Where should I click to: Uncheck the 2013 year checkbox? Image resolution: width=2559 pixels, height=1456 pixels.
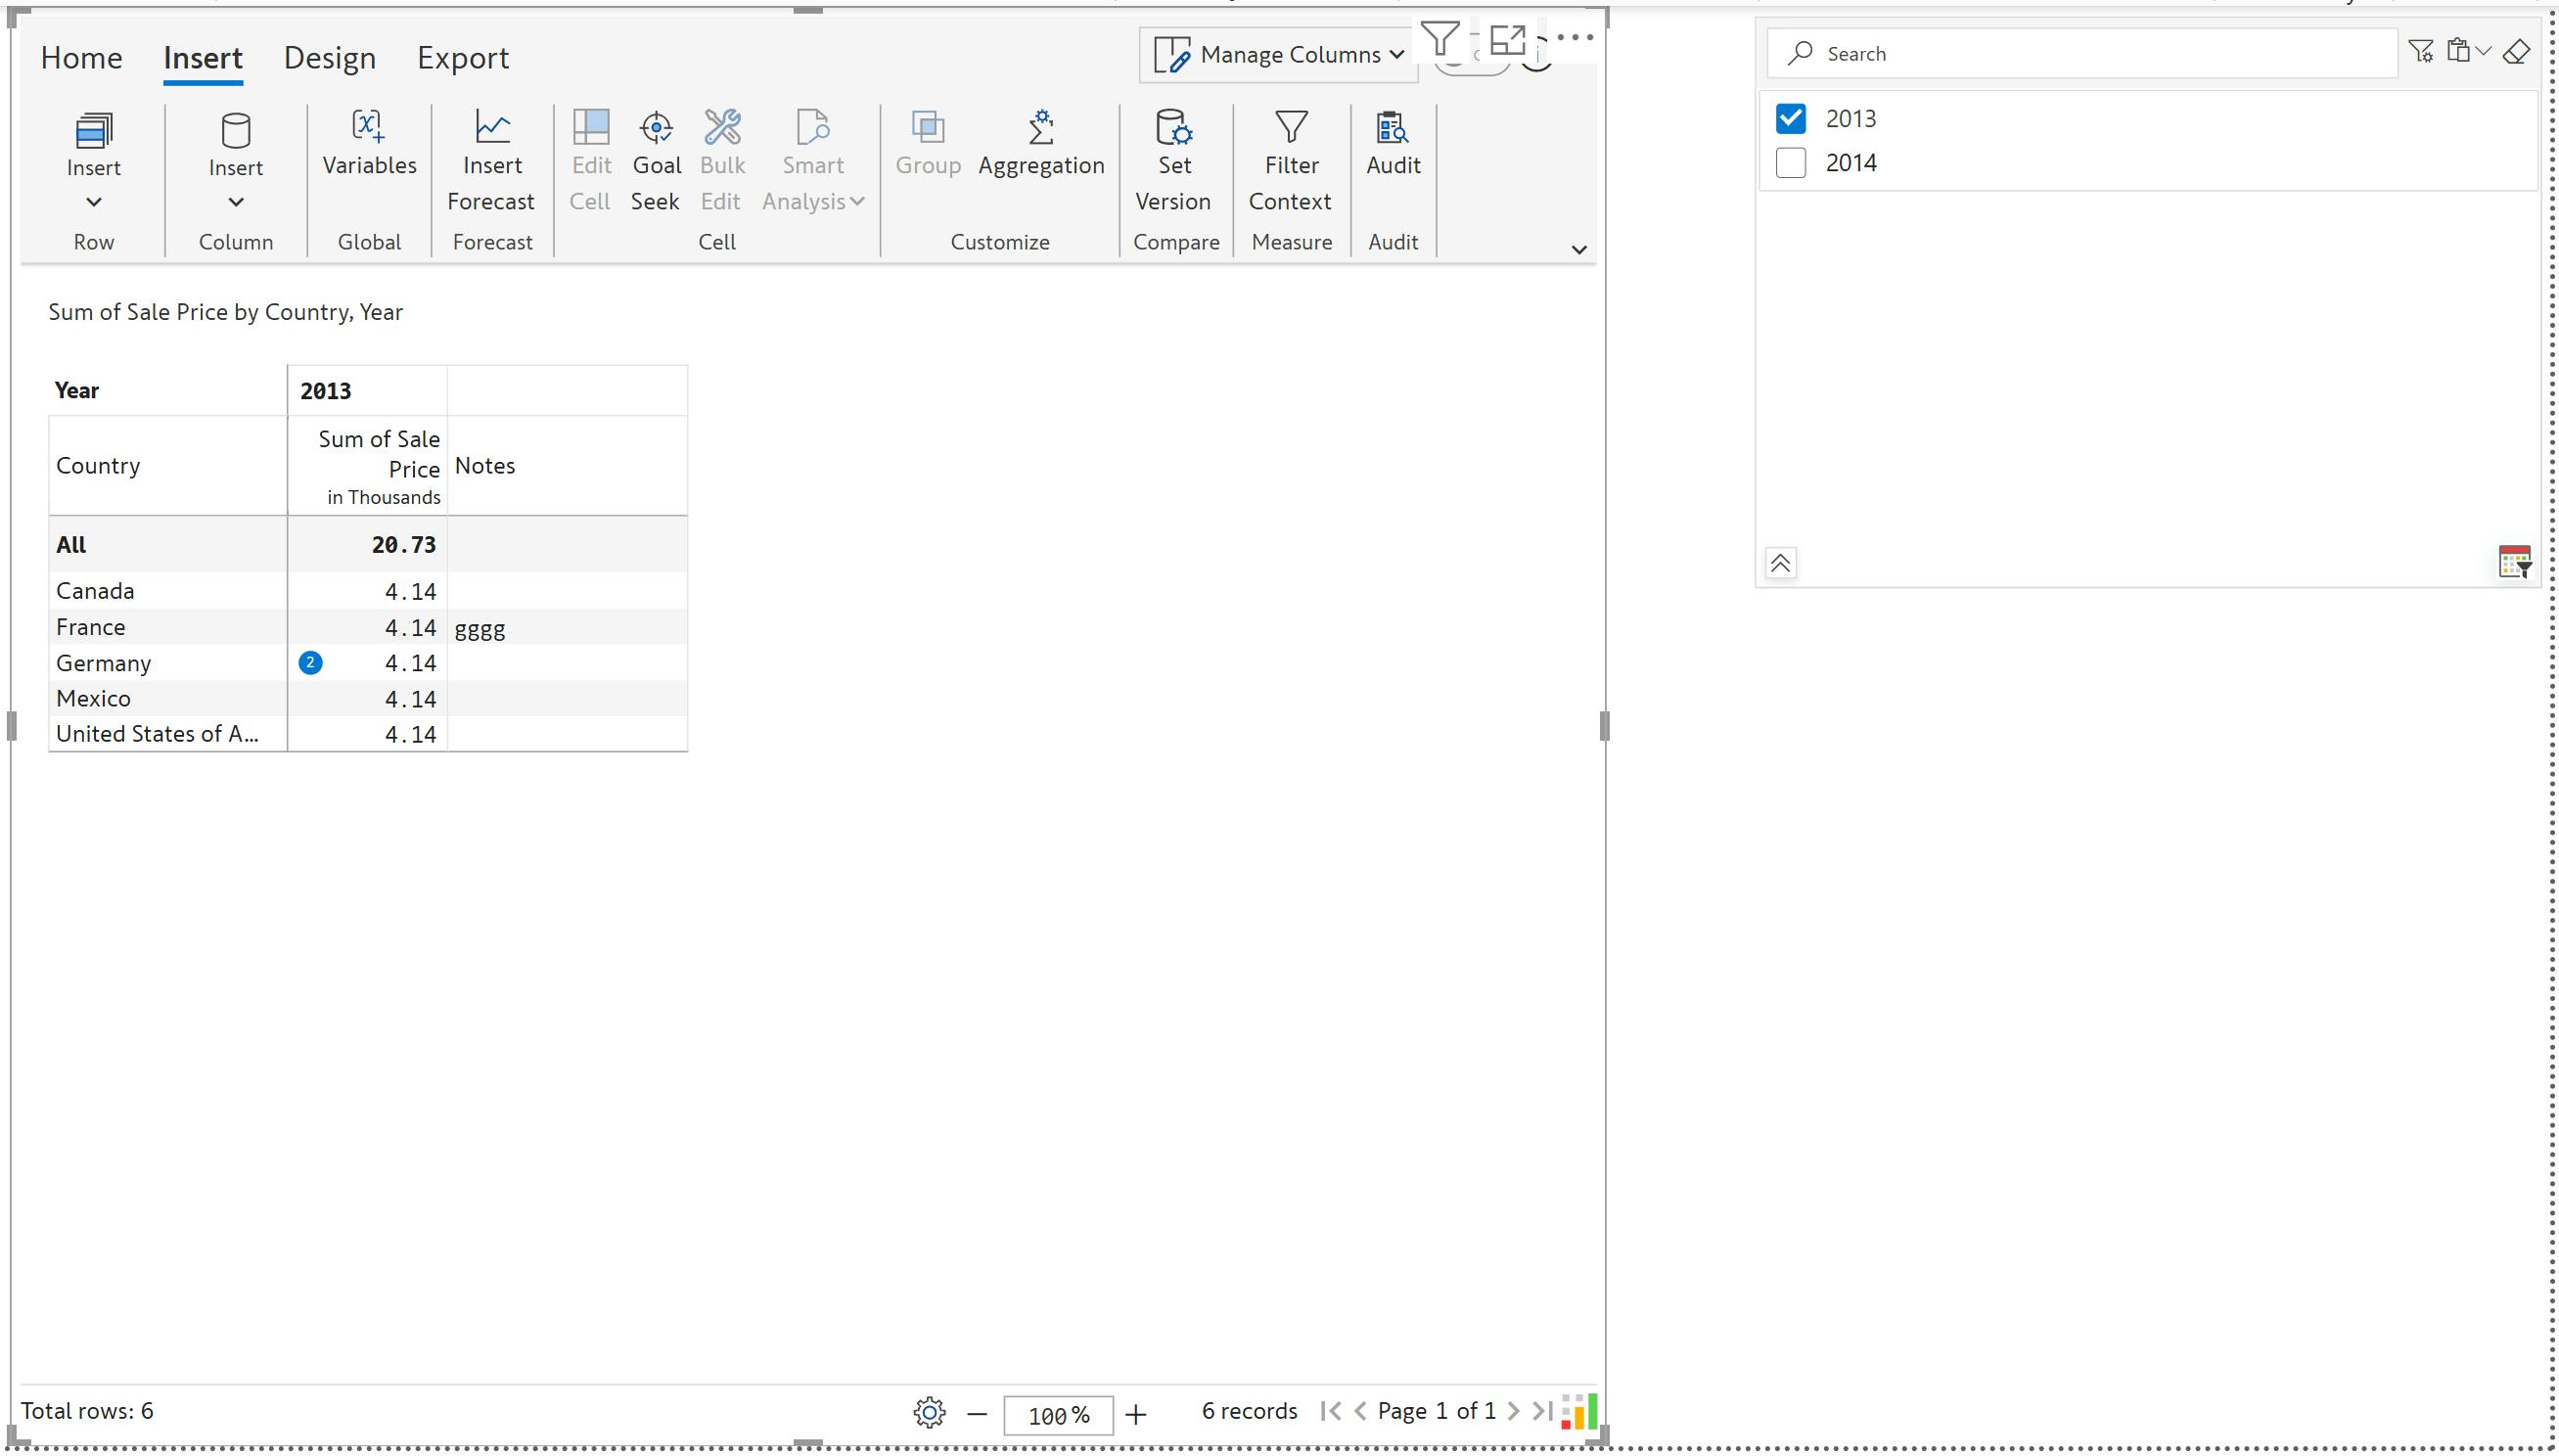click(1790, 118)
